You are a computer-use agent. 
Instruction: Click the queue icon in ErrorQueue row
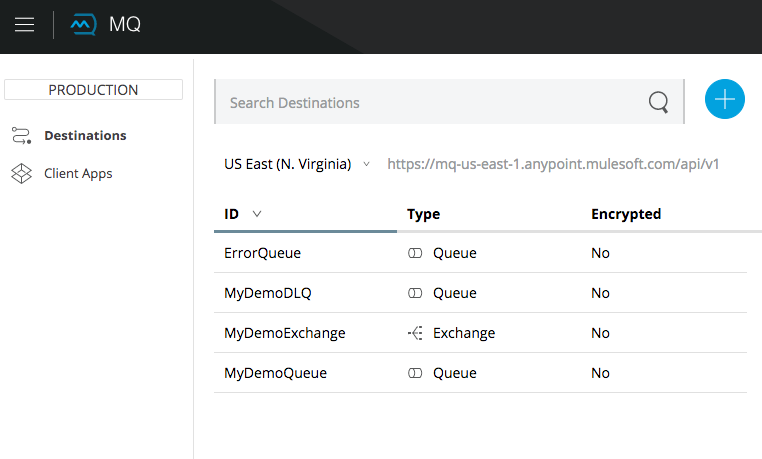415,253
